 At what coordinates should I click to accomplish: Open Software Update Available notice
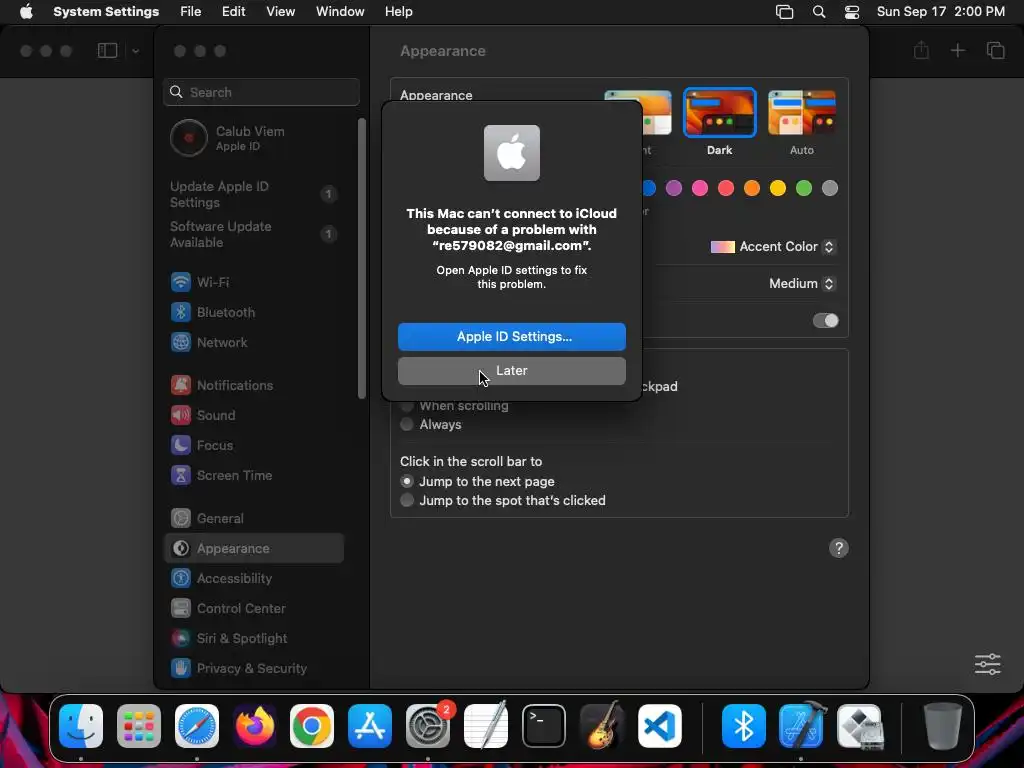[x=255, y=234]
